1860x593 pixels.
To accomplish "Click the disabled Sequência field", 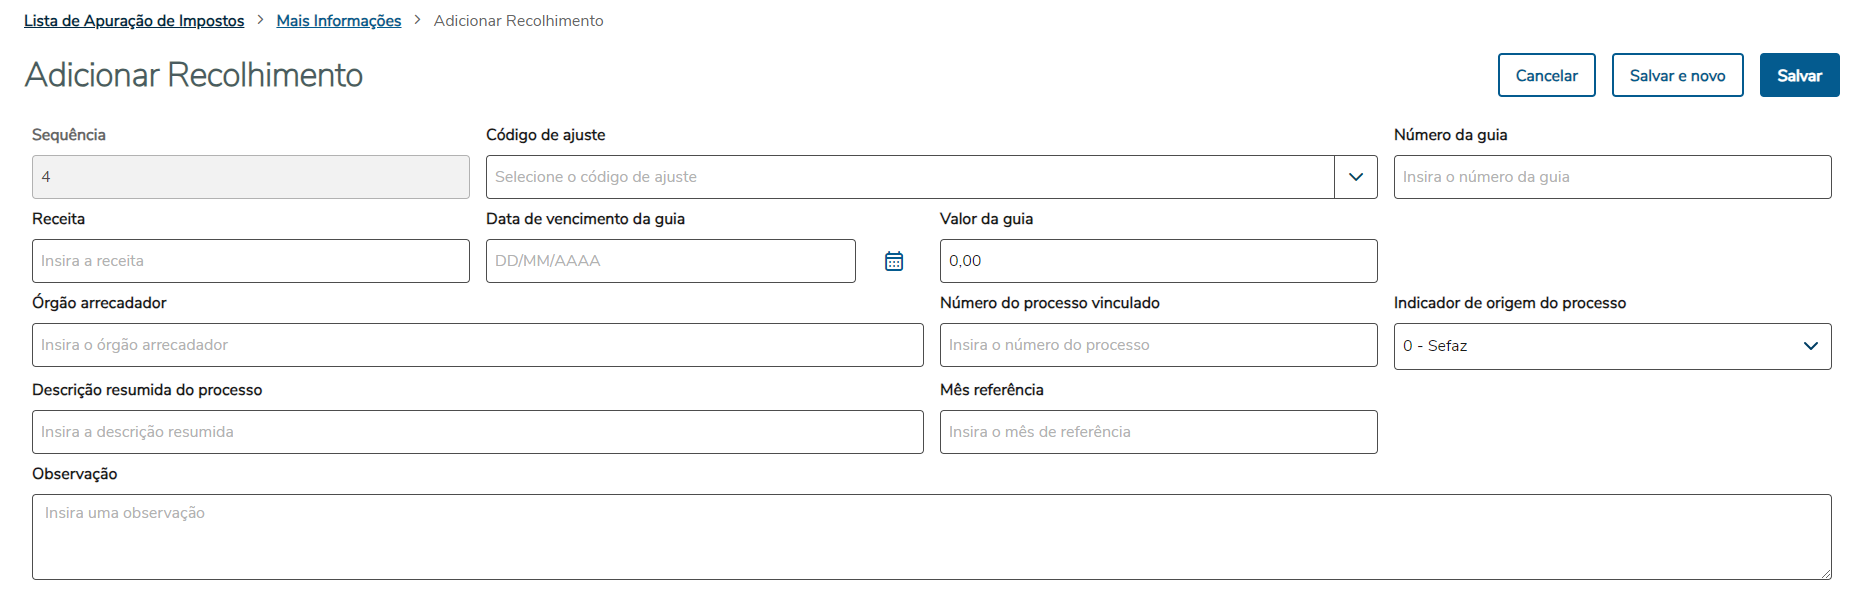I will [250, 177].
